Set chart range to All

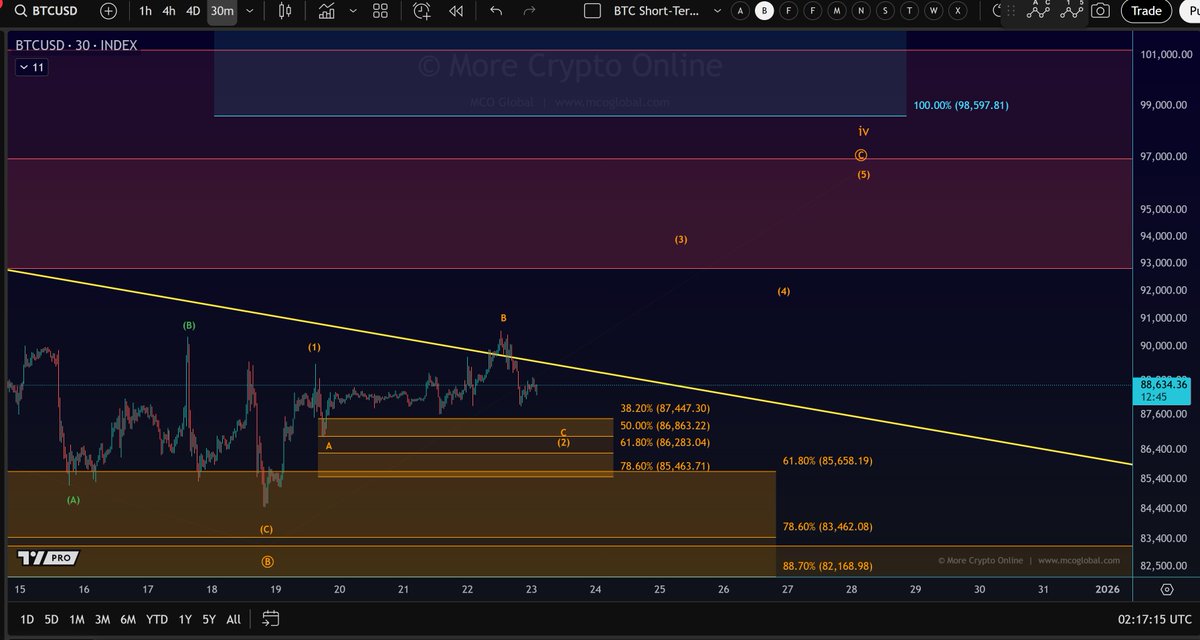233,619
